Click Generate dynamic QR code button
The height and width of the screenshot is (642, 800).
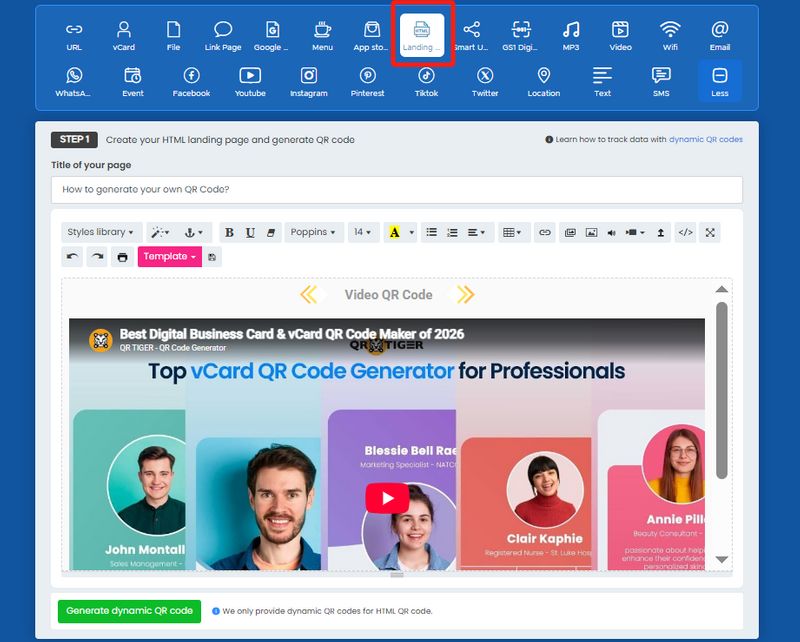tap(130, 611)
